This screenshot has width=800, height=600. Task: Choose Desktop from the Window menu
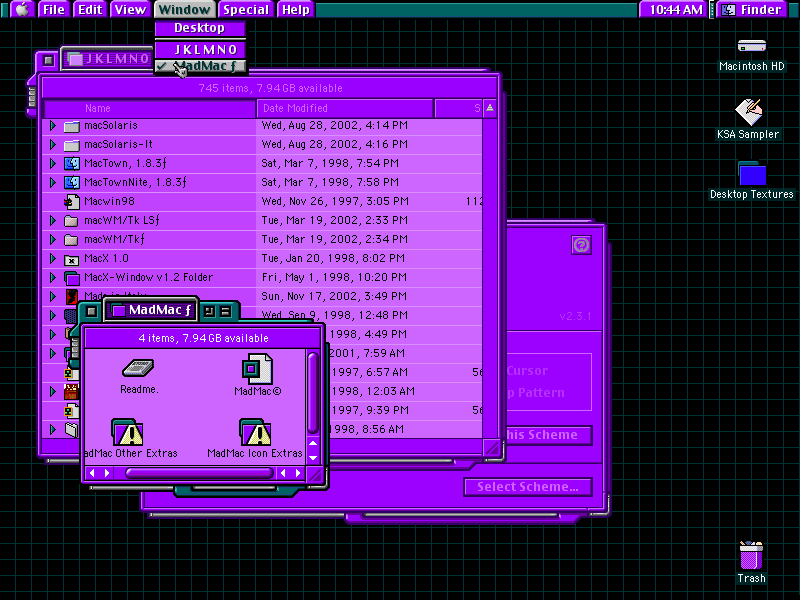click(x=199, y=28)
